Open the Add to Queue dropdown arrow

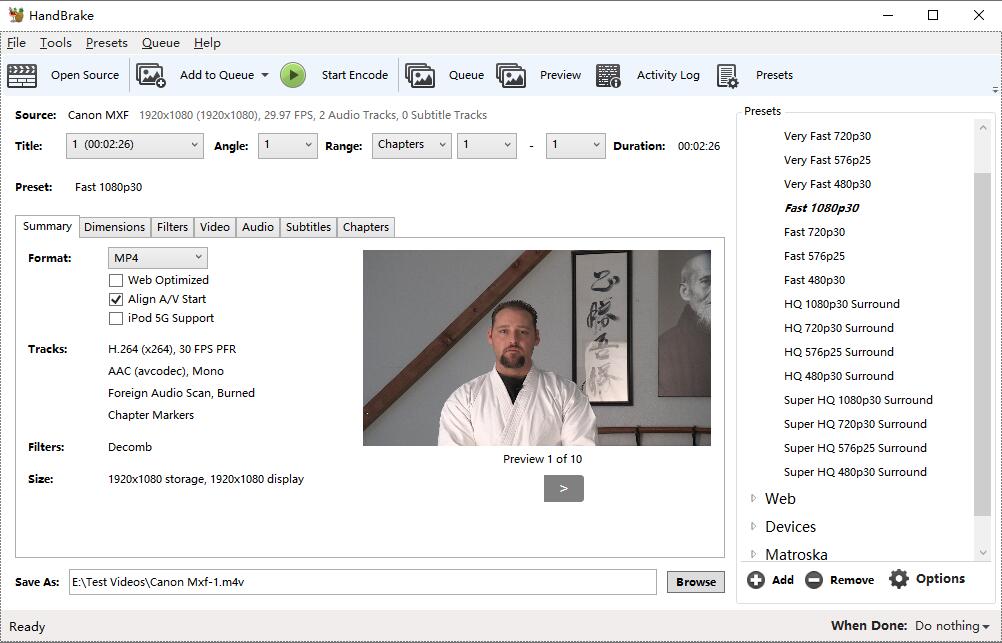[x=265, y=75]
